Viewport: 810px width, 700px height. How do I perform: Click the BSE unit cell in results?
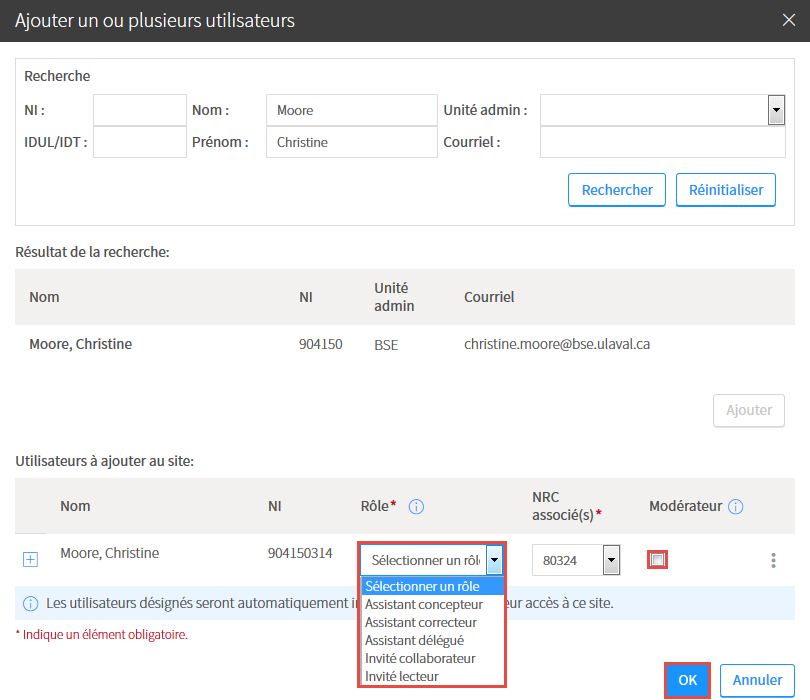[x=386, y=345]
